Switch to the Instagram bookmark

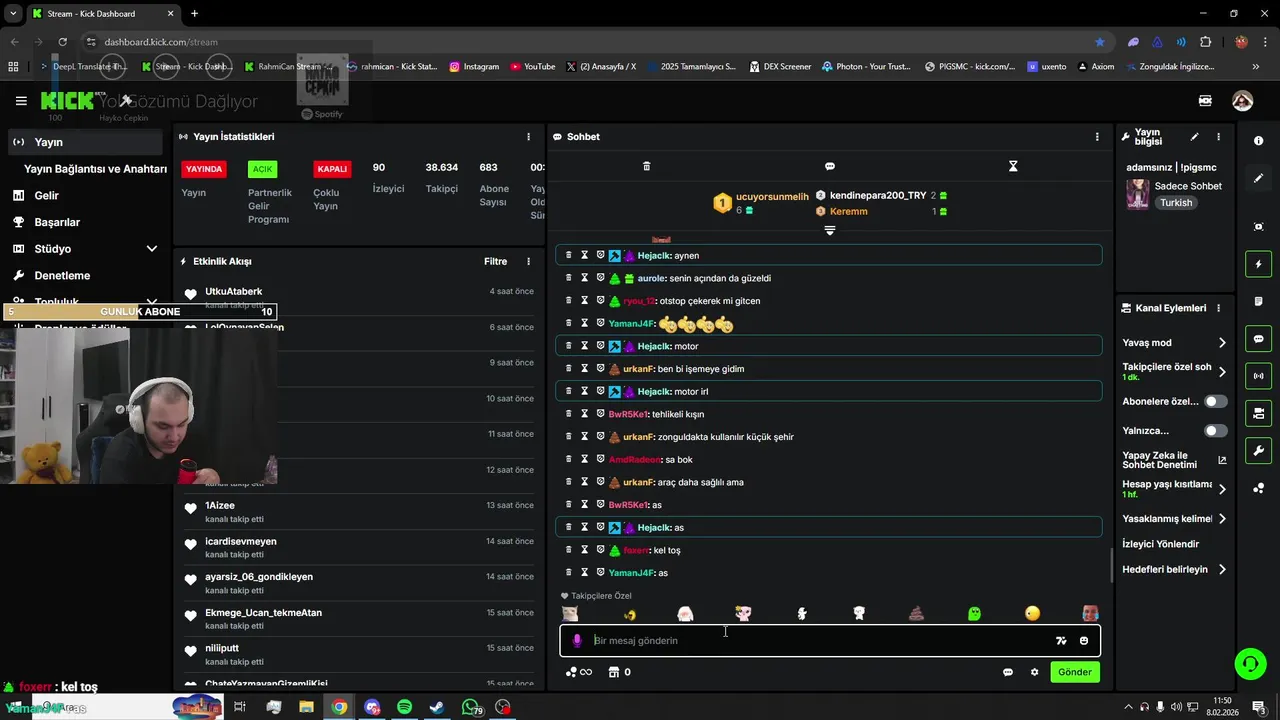(x=474, y=67)
